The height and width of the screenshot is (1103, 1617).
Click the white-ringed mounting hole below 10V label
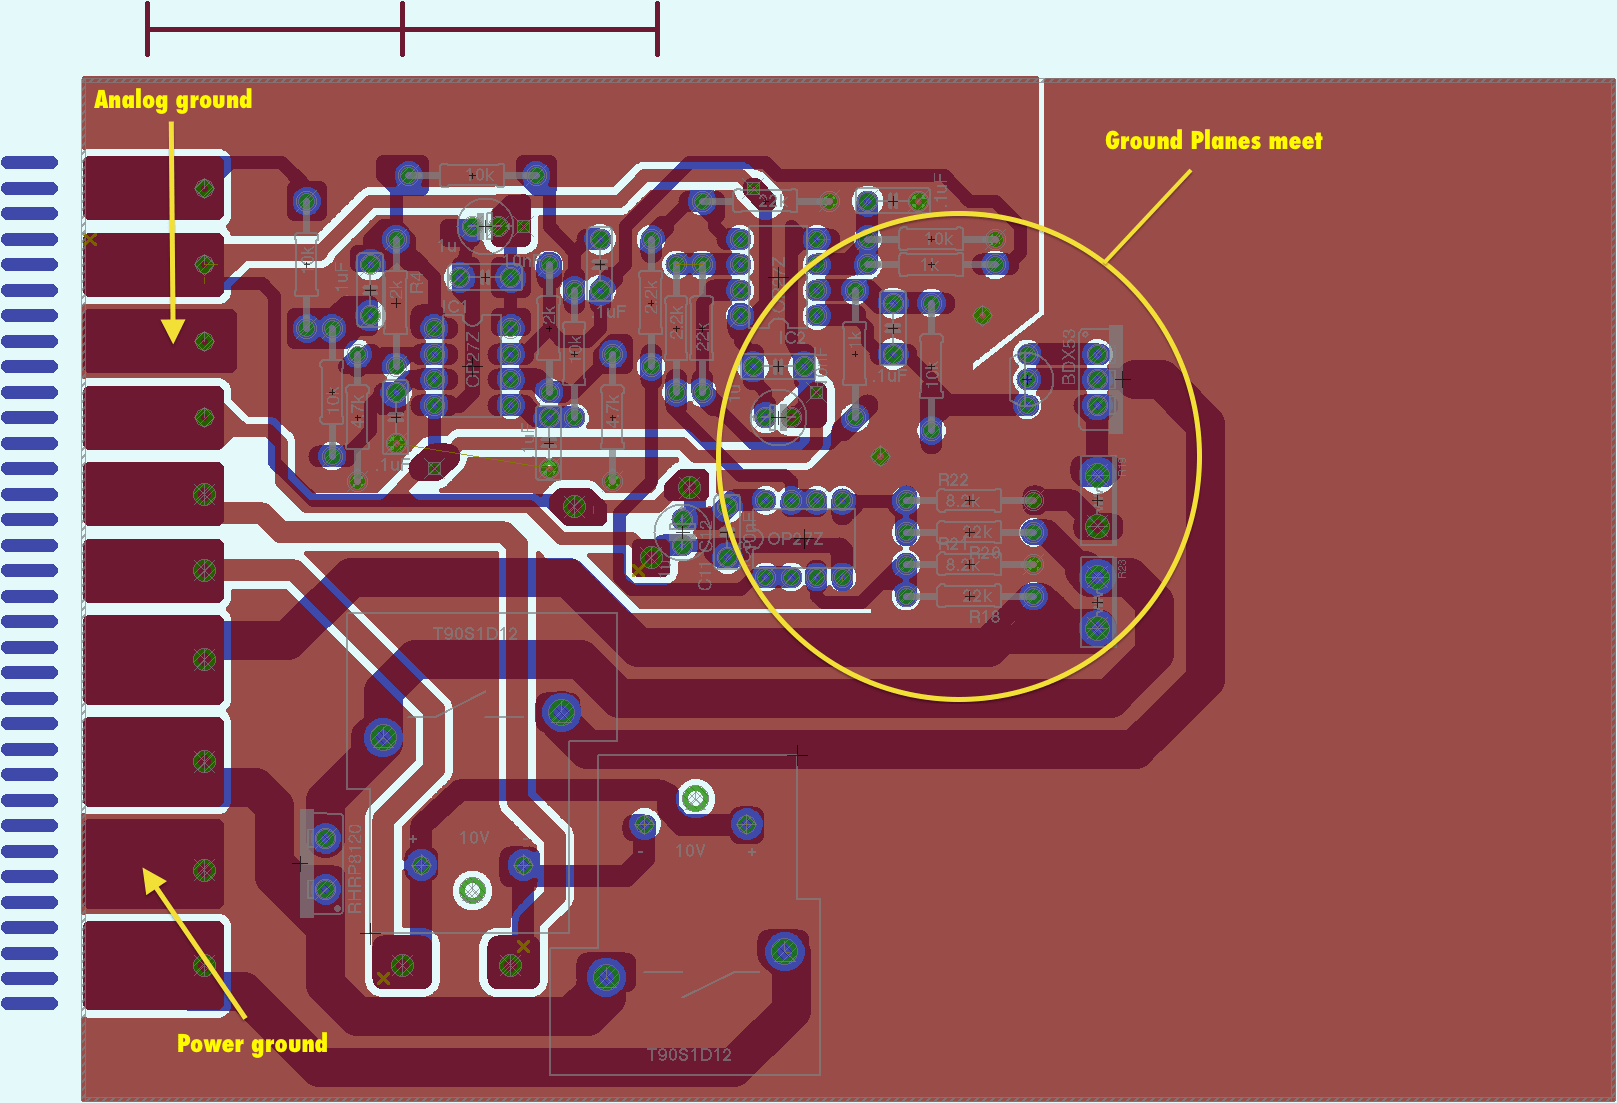pos(472,890)
